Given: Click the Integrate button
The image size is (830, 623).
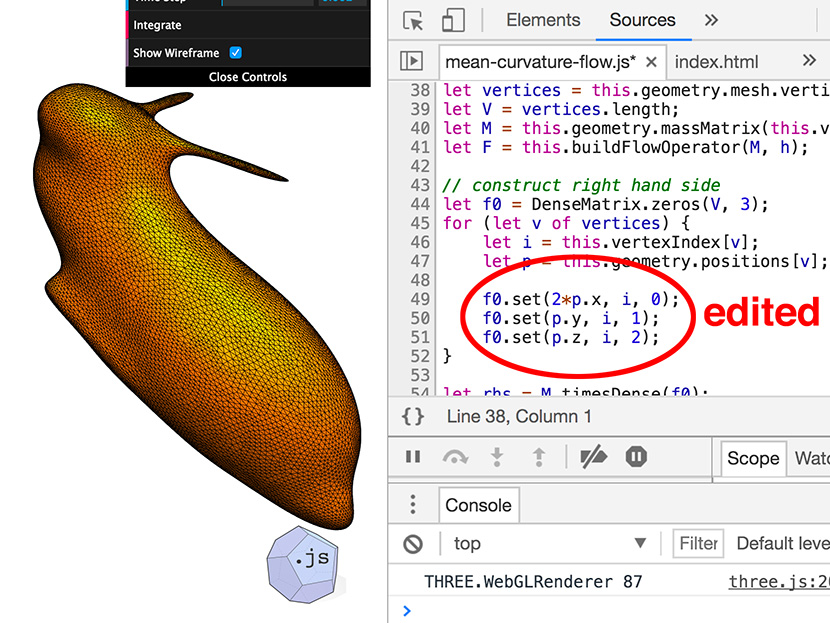Looking at the screenshot, I should point(248,25).
